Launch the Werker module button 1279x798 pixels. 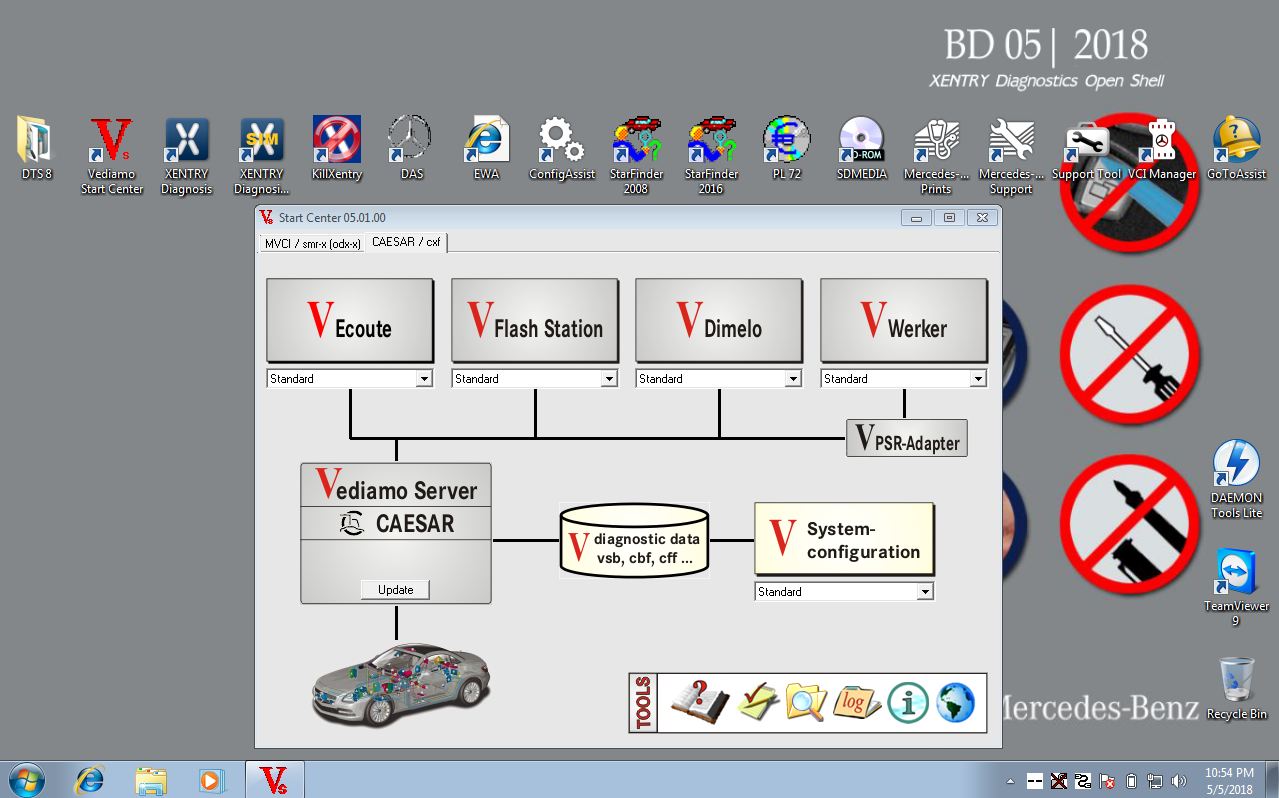click(x=904, y=320)
